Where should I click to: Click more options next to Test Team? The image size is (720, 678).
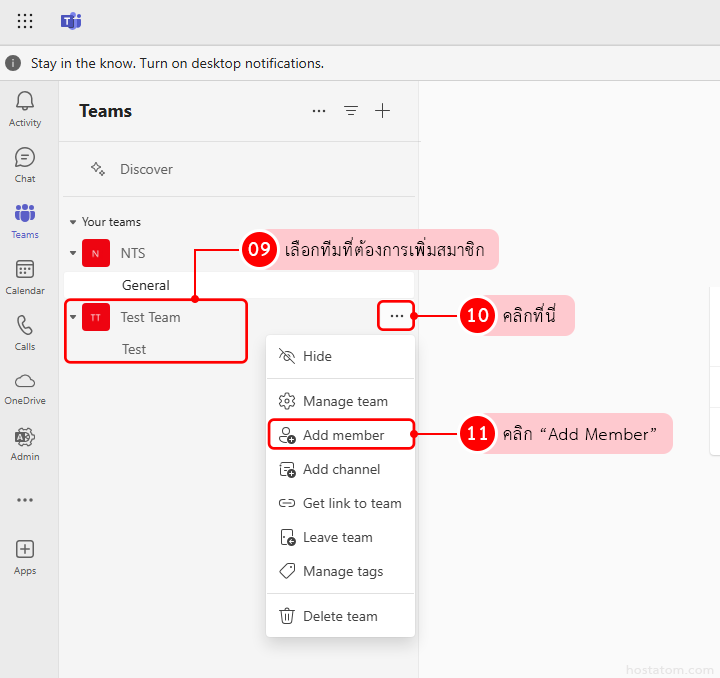click(x=397, y=316)
